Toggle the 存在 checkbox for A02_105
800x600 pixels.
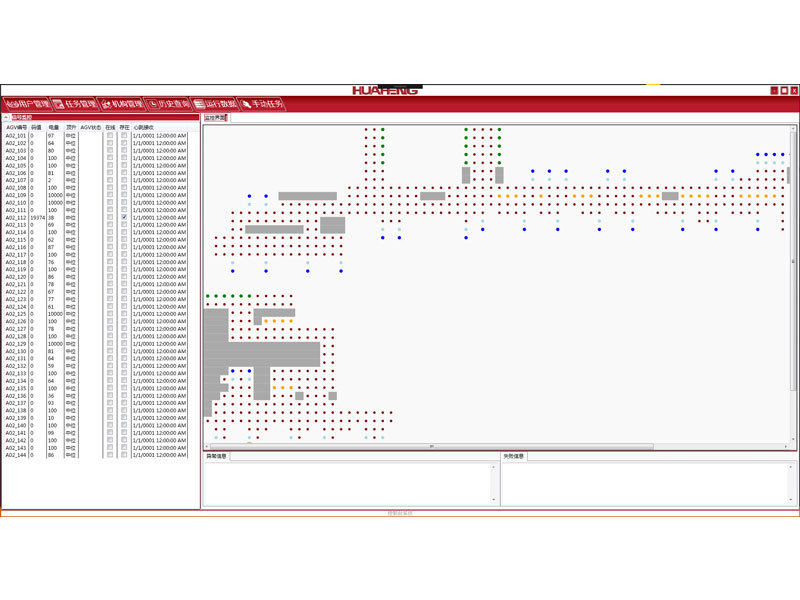124,165
